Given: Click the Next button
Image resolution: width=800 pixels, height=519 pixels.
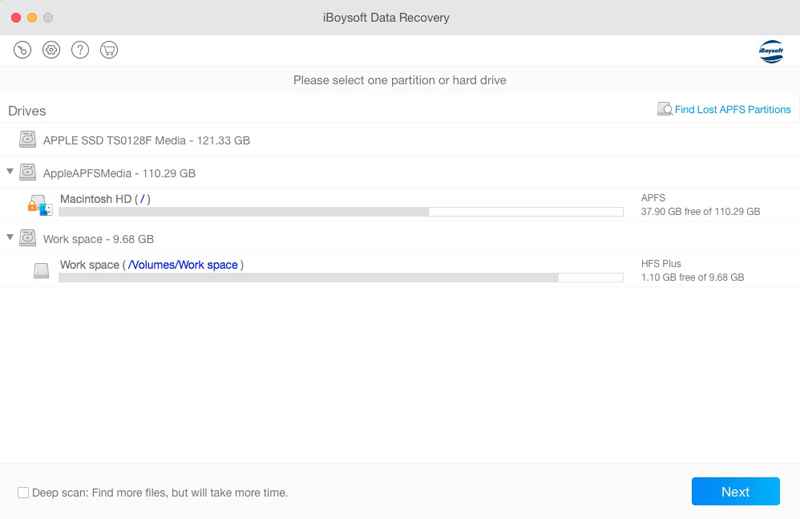Looking at the screenshot, I should (735, 491).
